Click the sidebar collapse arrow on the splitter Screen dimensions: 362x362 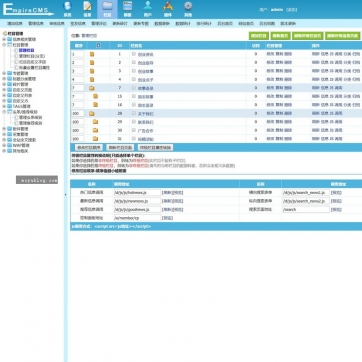click(65, 194)
